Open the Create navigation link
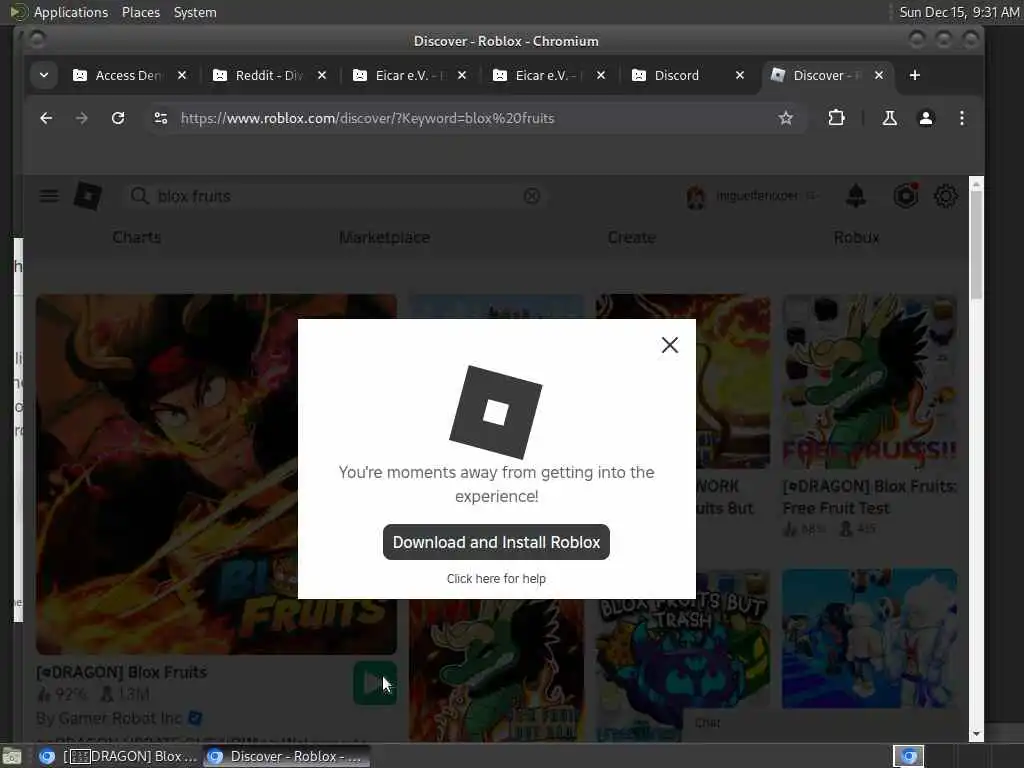The image size is (1024, 768). click(632, 237)
